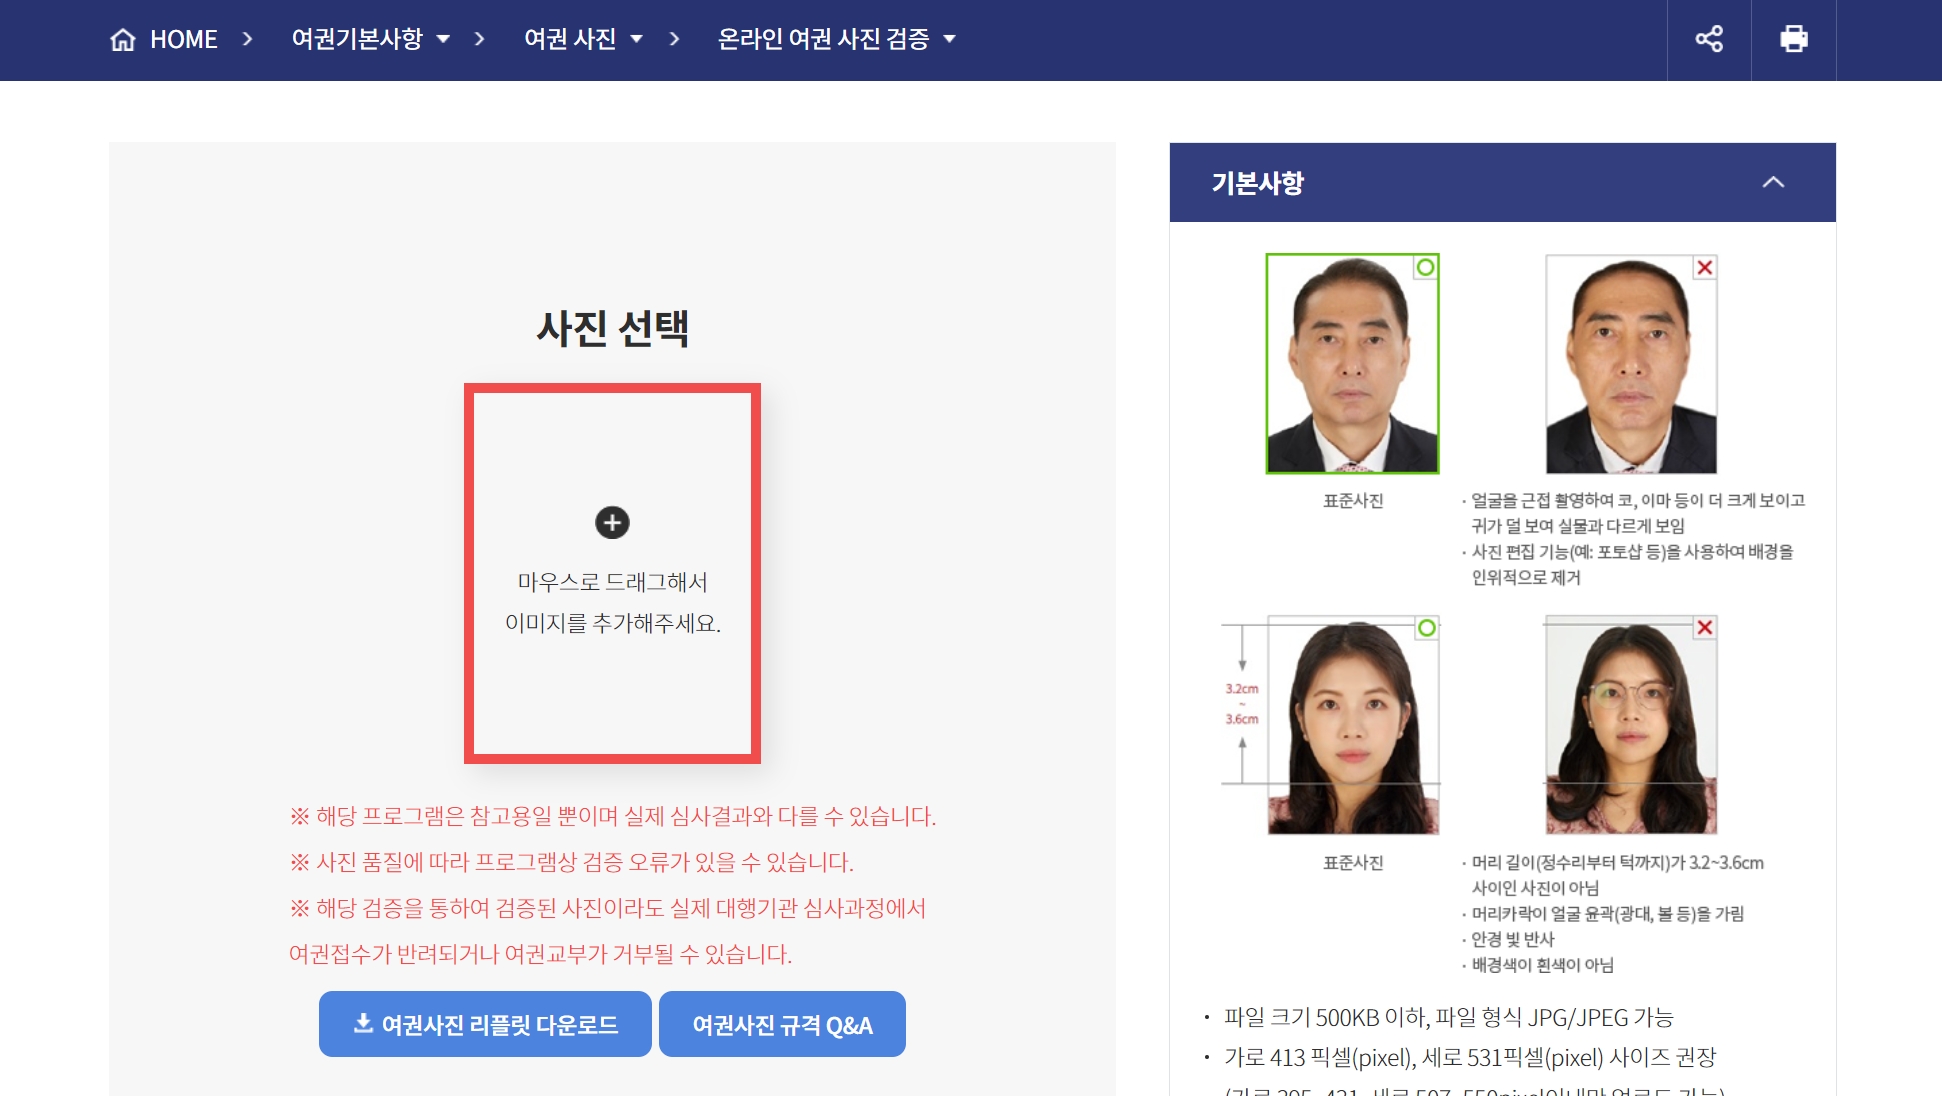Go to HOME breadcrumb link
Image resolution: width=1942 pixels, height=1096 pixels.
click(x=183, y=39)
